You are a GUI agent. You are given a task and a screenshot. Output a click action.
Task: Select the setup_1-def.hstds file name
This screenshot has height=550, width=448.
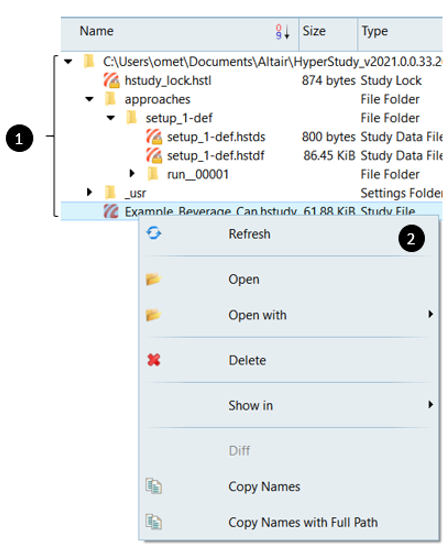tap(216, 137)
